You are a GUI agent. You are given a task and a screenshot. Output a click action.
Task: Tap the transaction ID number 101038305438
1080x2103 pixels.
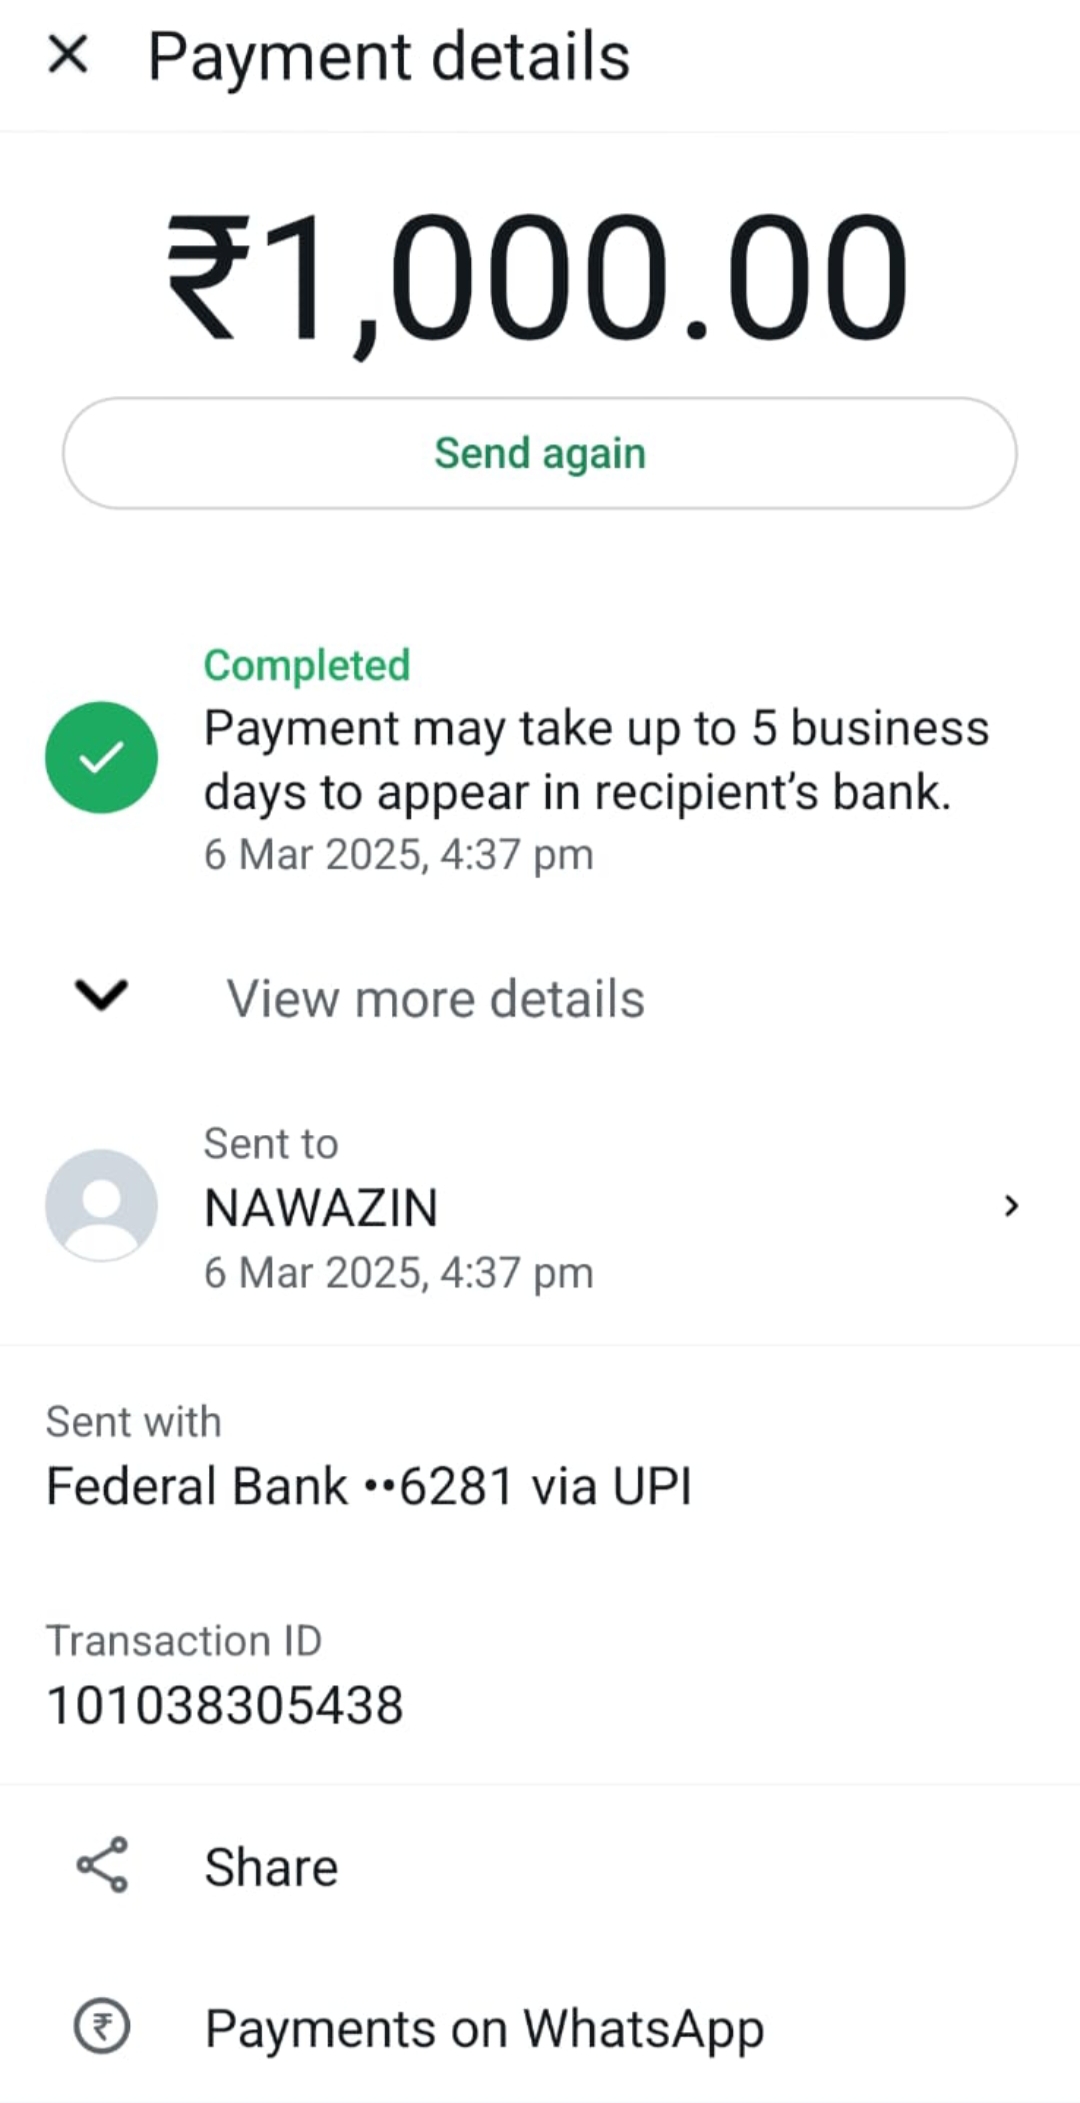click(x=225, y=1705)
